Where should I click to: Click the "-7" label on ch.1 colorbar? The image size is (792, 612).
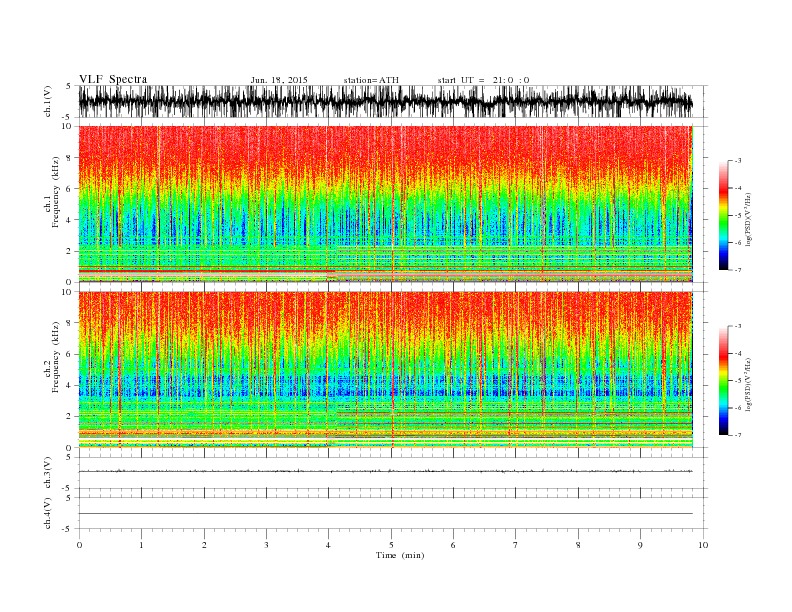coord(737,270)
